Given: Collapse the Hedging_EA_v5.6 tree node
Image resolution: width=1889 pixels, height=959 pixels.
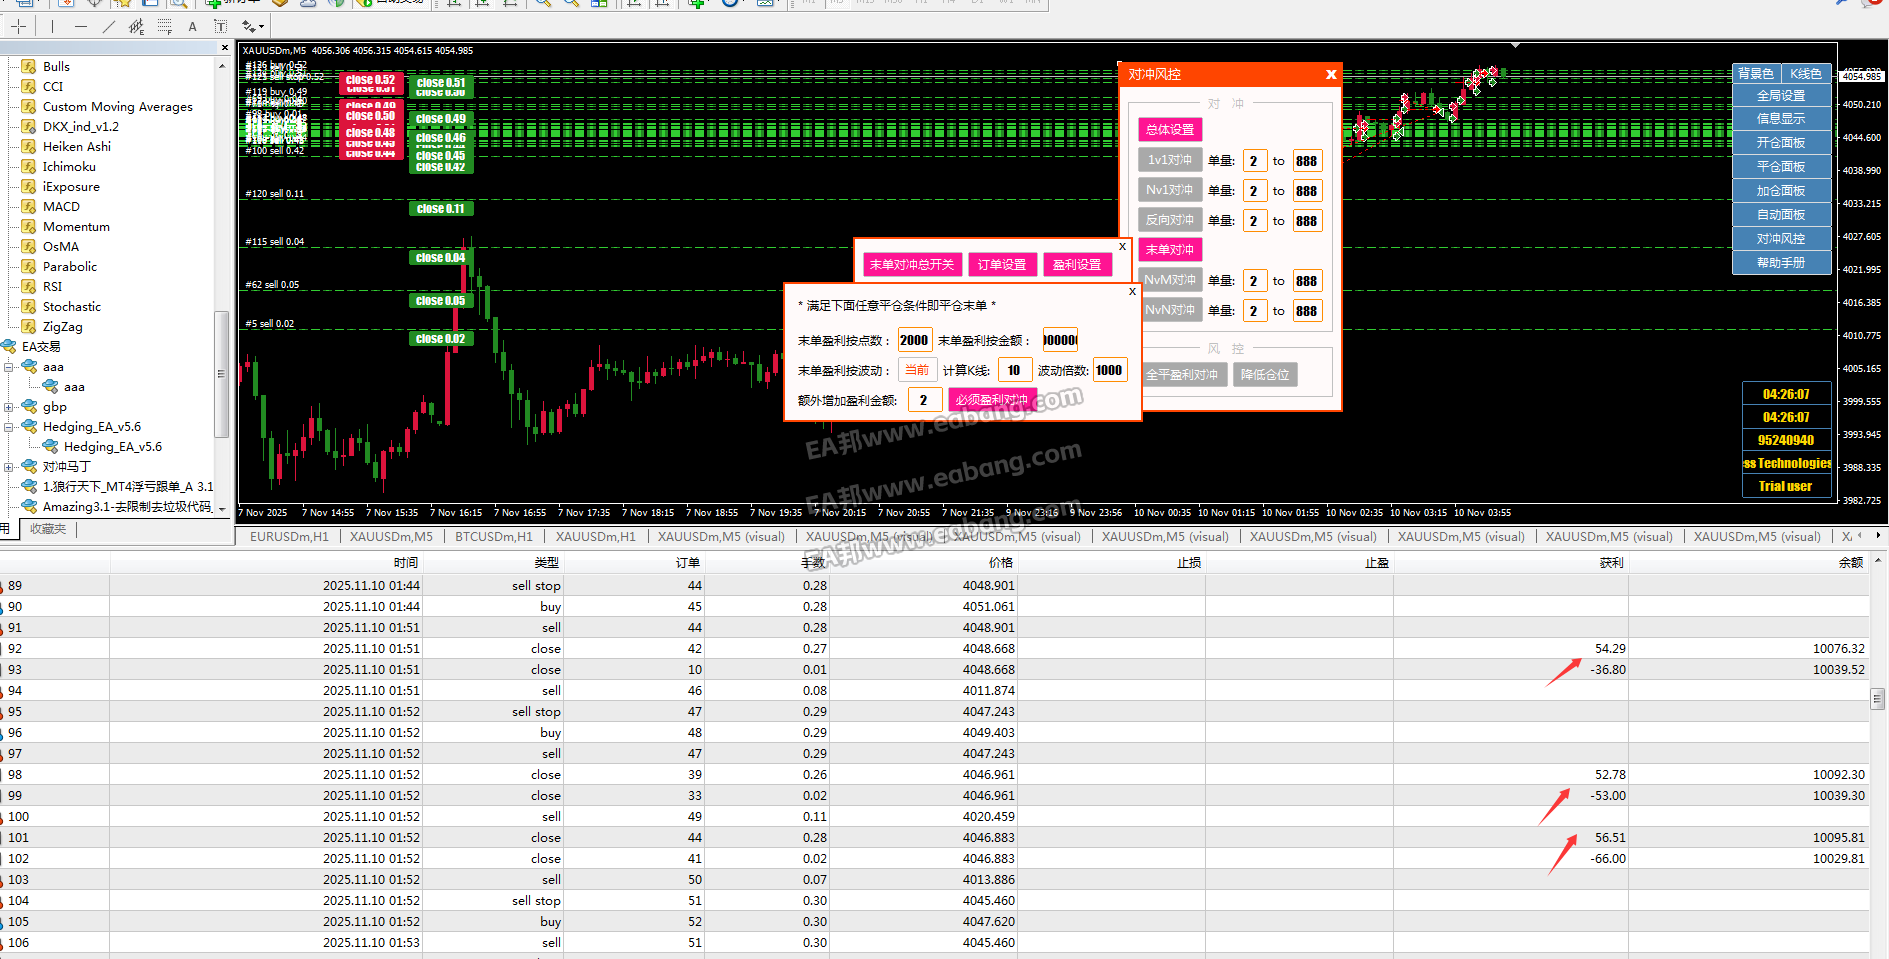Looking at the screenshot, I should [8, 427].
